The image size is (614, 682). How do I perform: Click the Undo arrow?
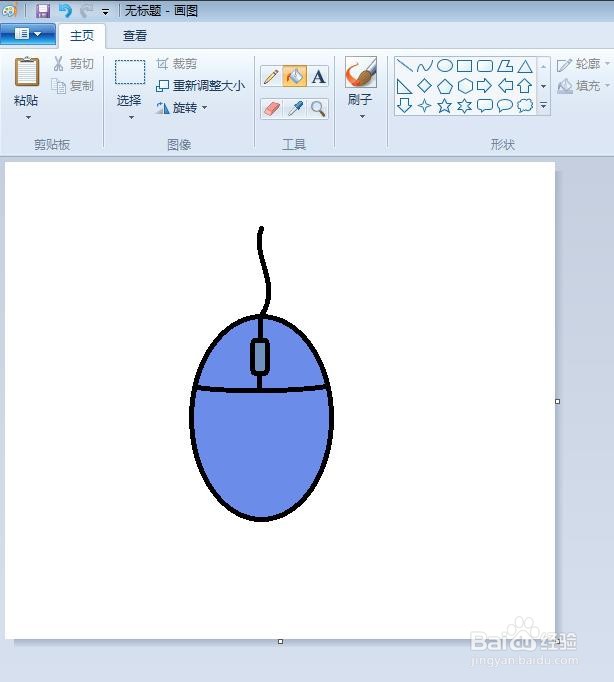[65, 10]
